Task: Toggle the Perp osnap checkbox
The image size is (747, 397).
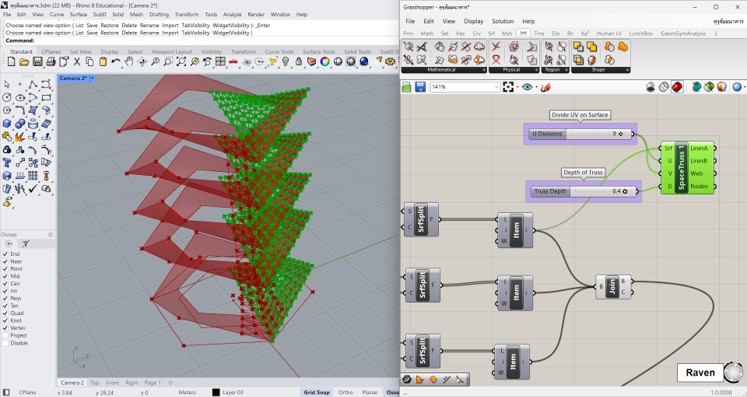Action: point(5,298)
